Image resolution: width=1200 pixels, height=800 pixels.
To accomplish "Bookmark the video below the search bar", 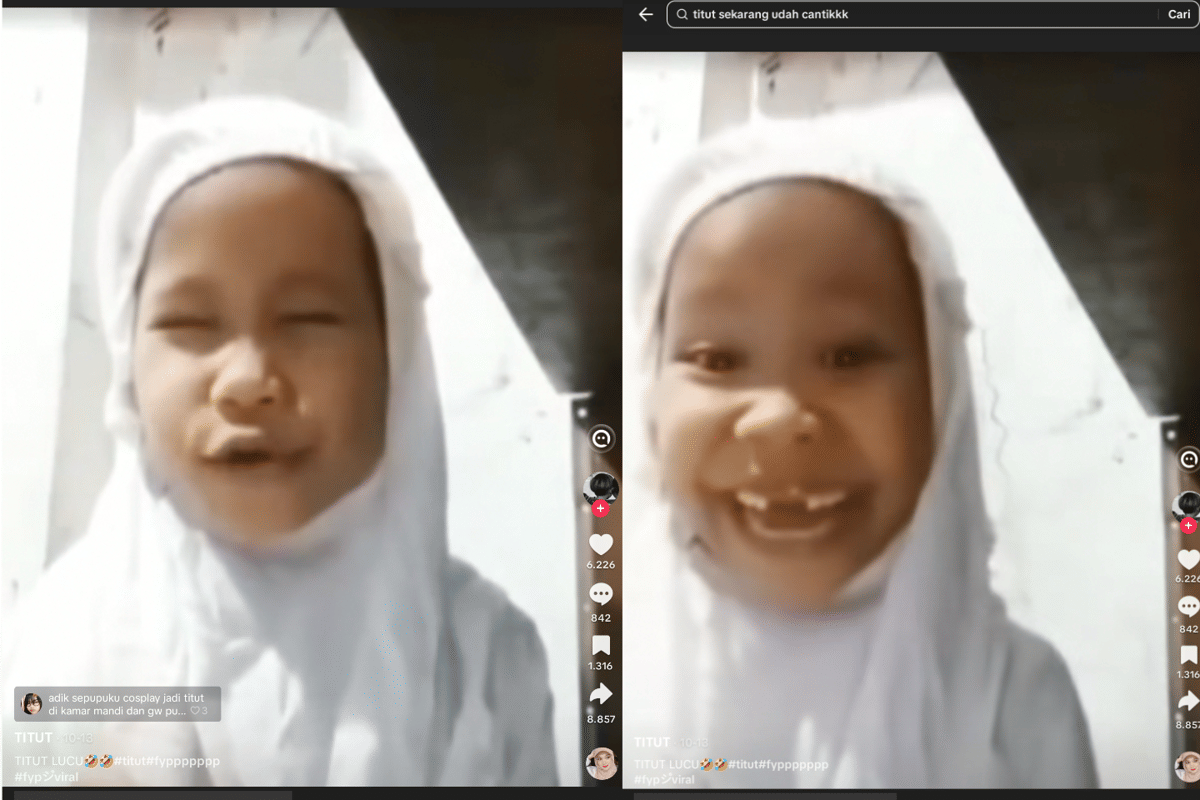I will [x=1188, y=655].
